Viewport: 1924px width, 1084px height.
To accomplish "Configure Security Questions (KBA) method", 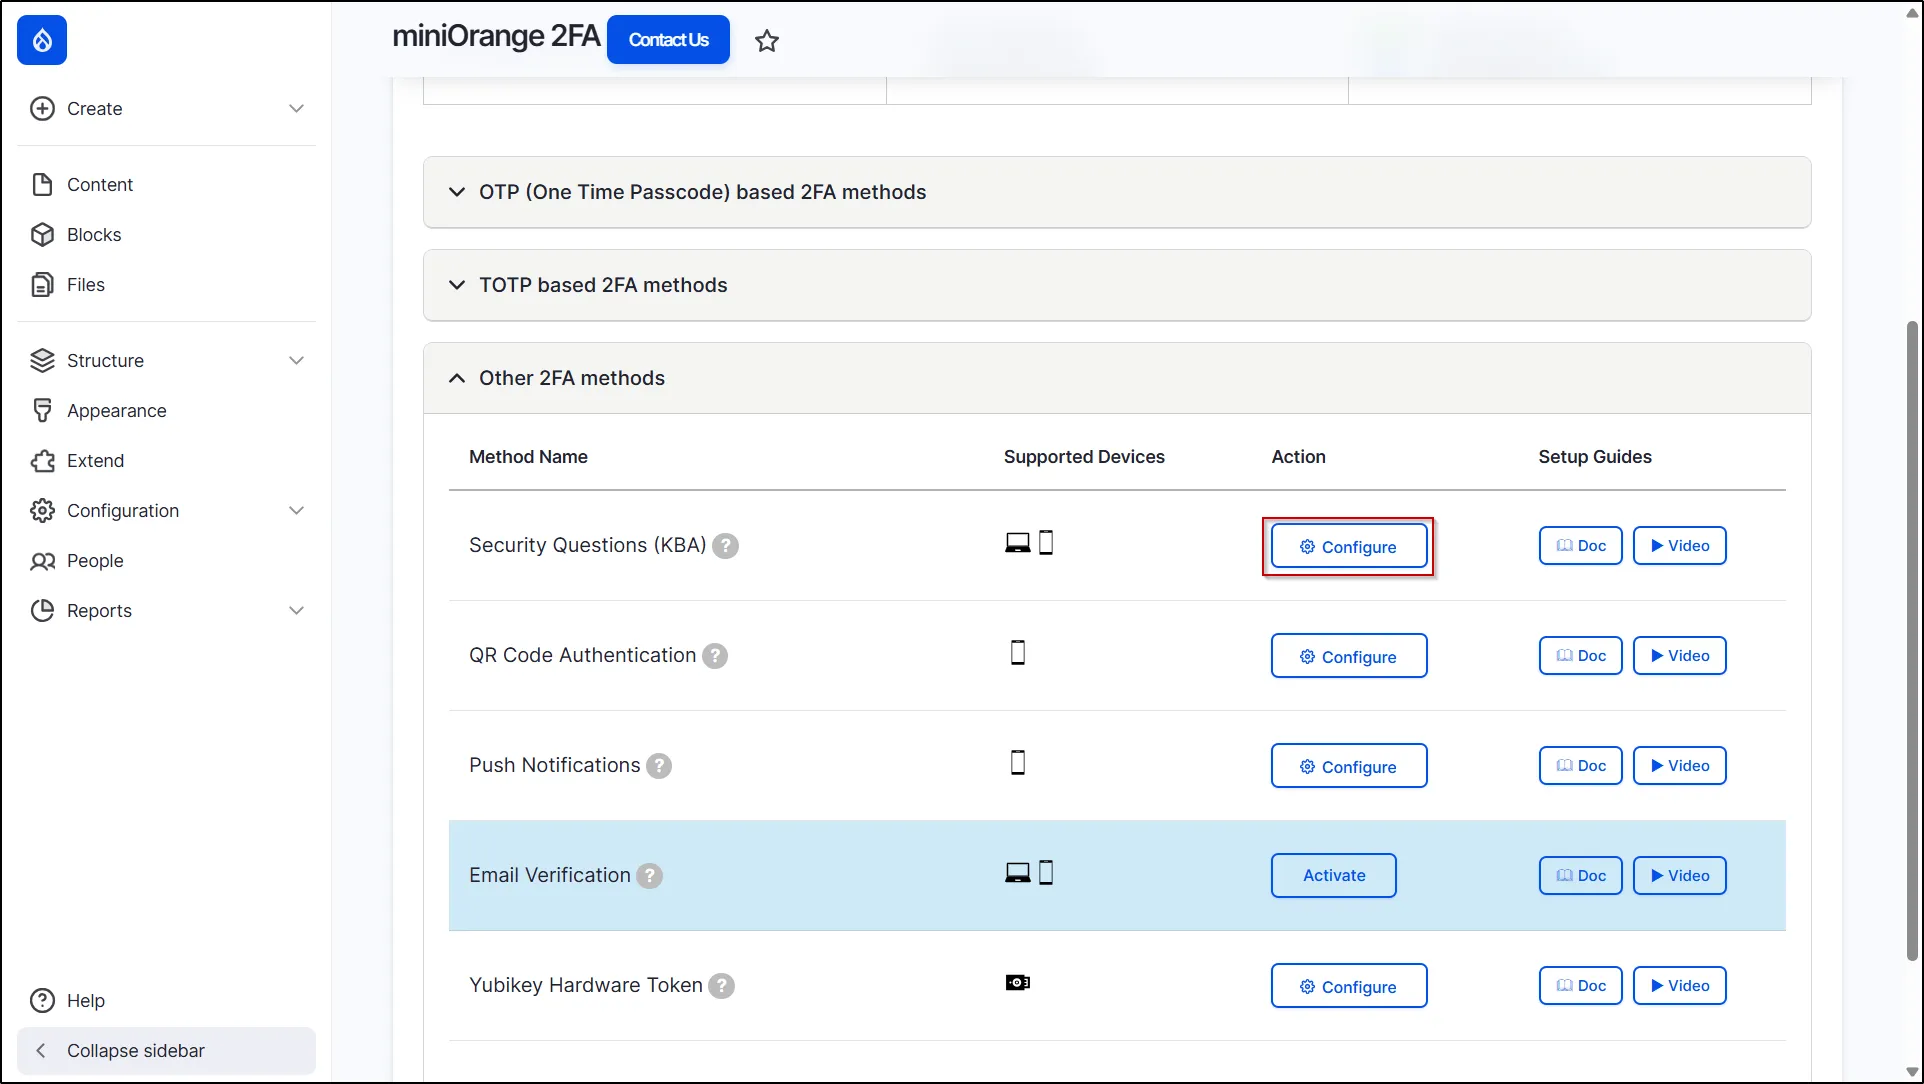I will [x=1349, y=546].
